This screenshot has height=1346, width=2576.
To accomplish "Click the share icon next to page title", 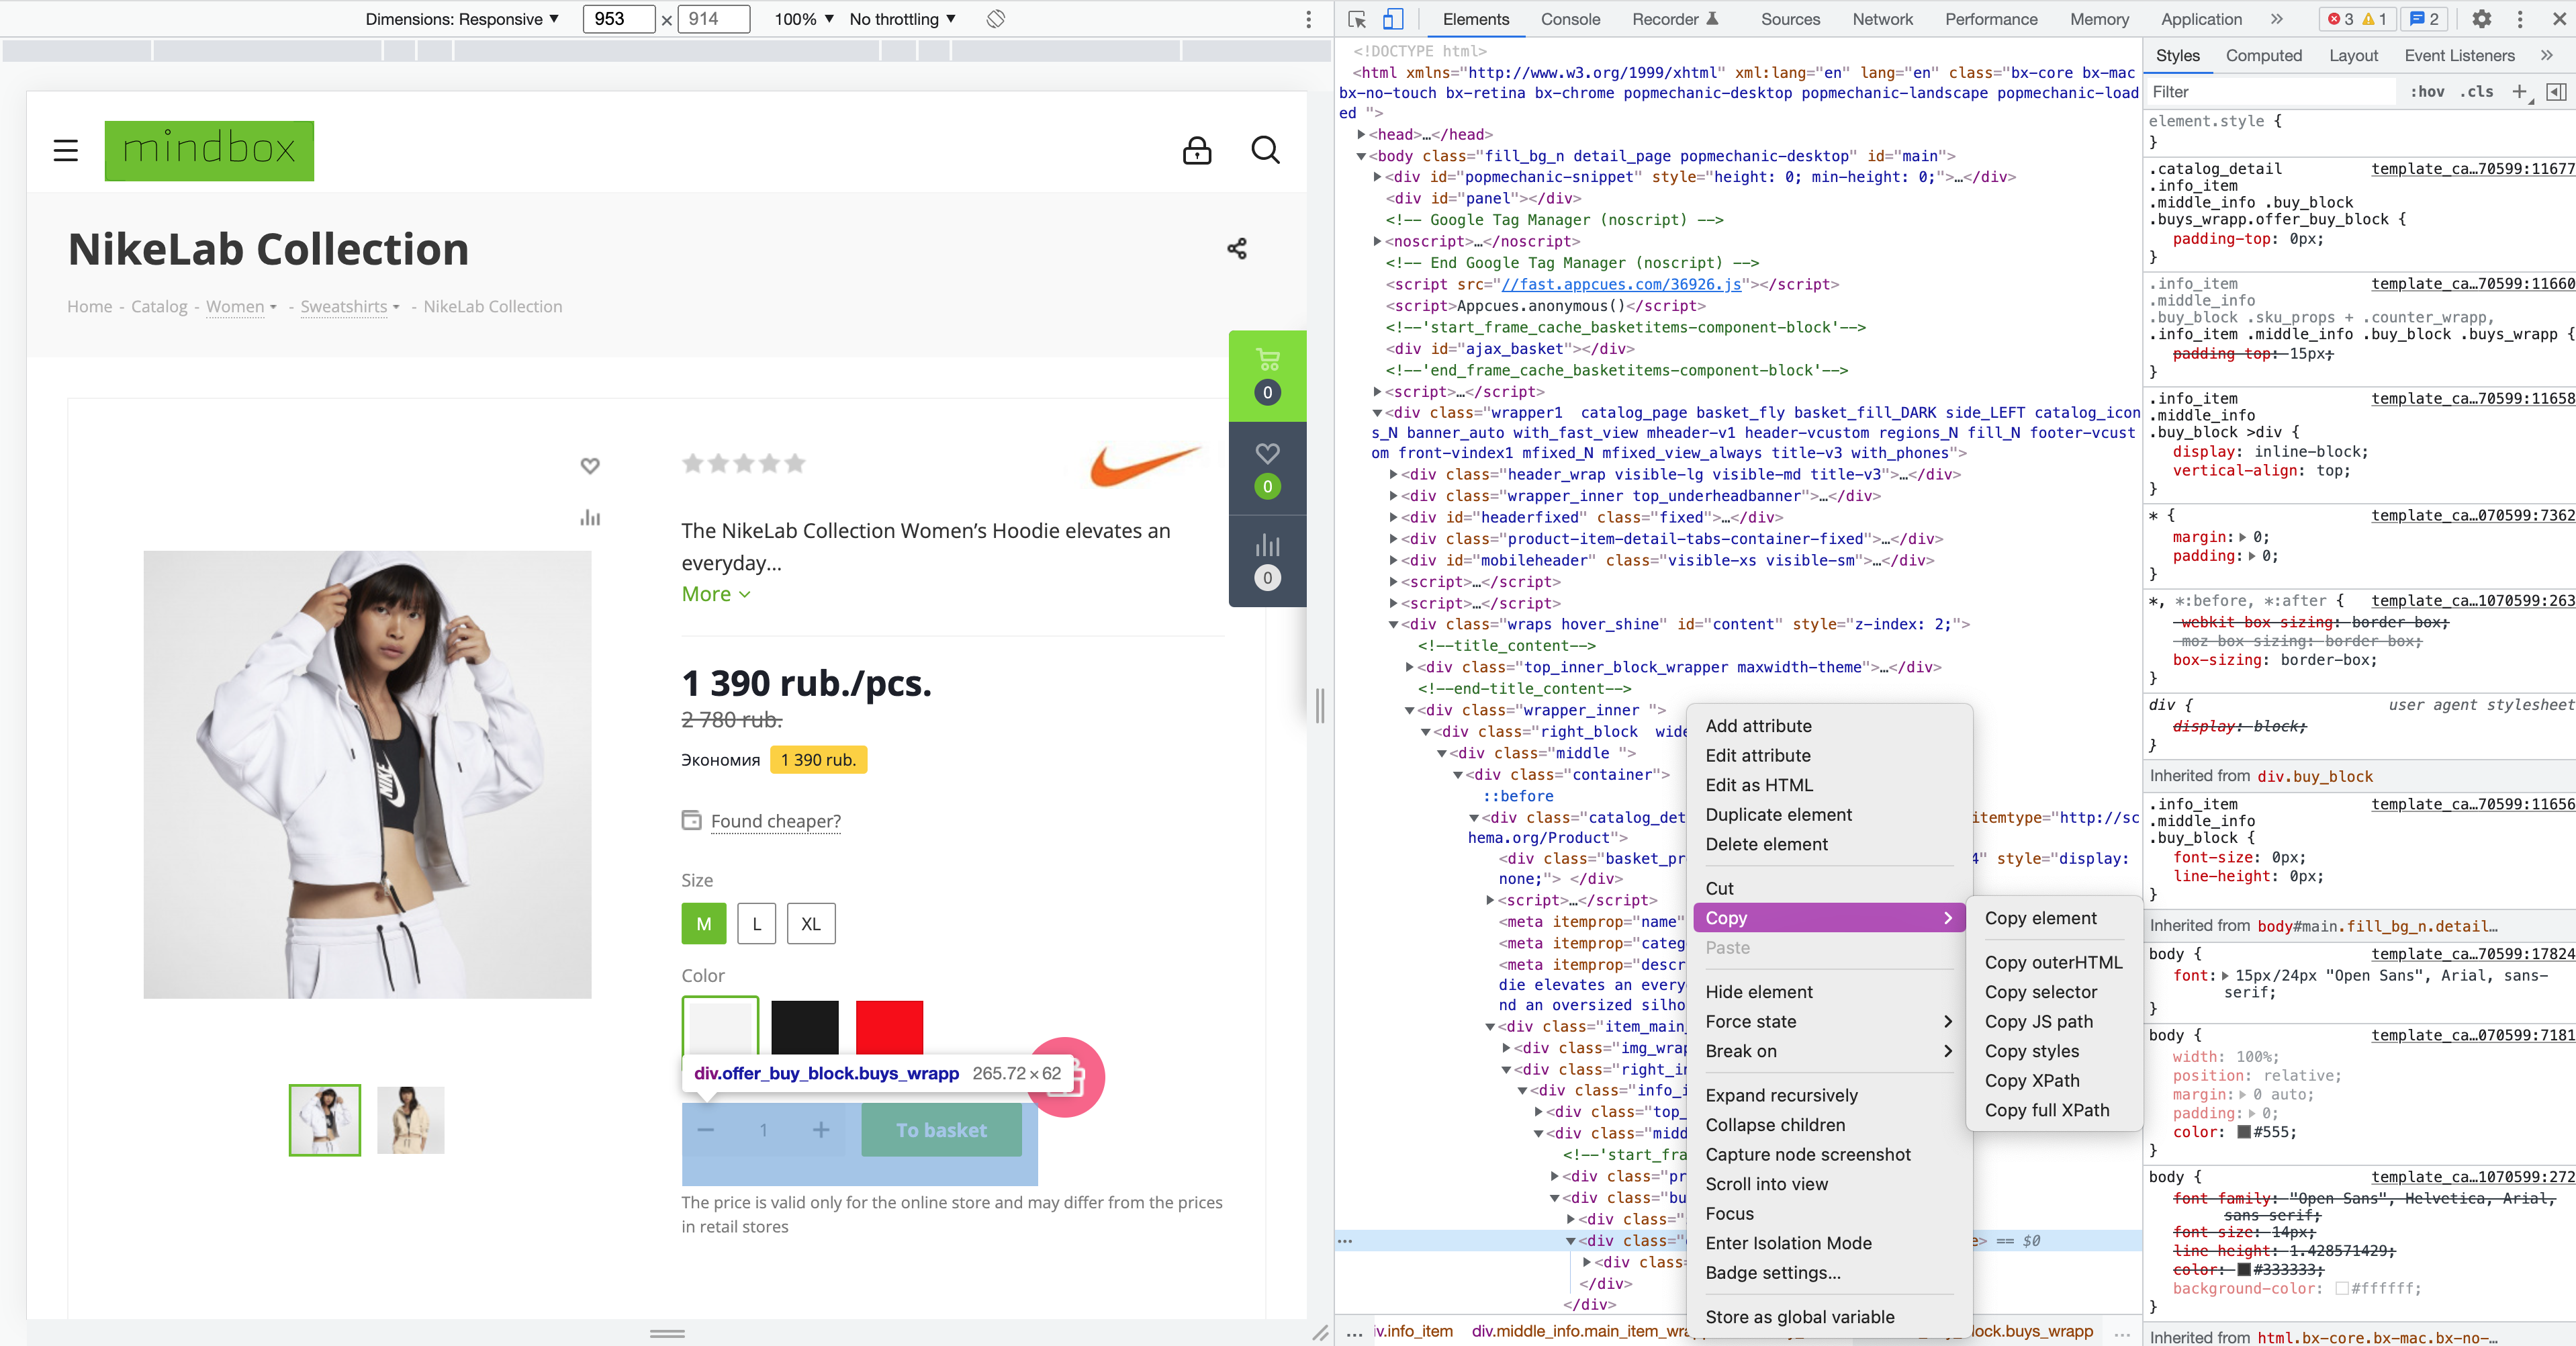I will click(1237, 249).
